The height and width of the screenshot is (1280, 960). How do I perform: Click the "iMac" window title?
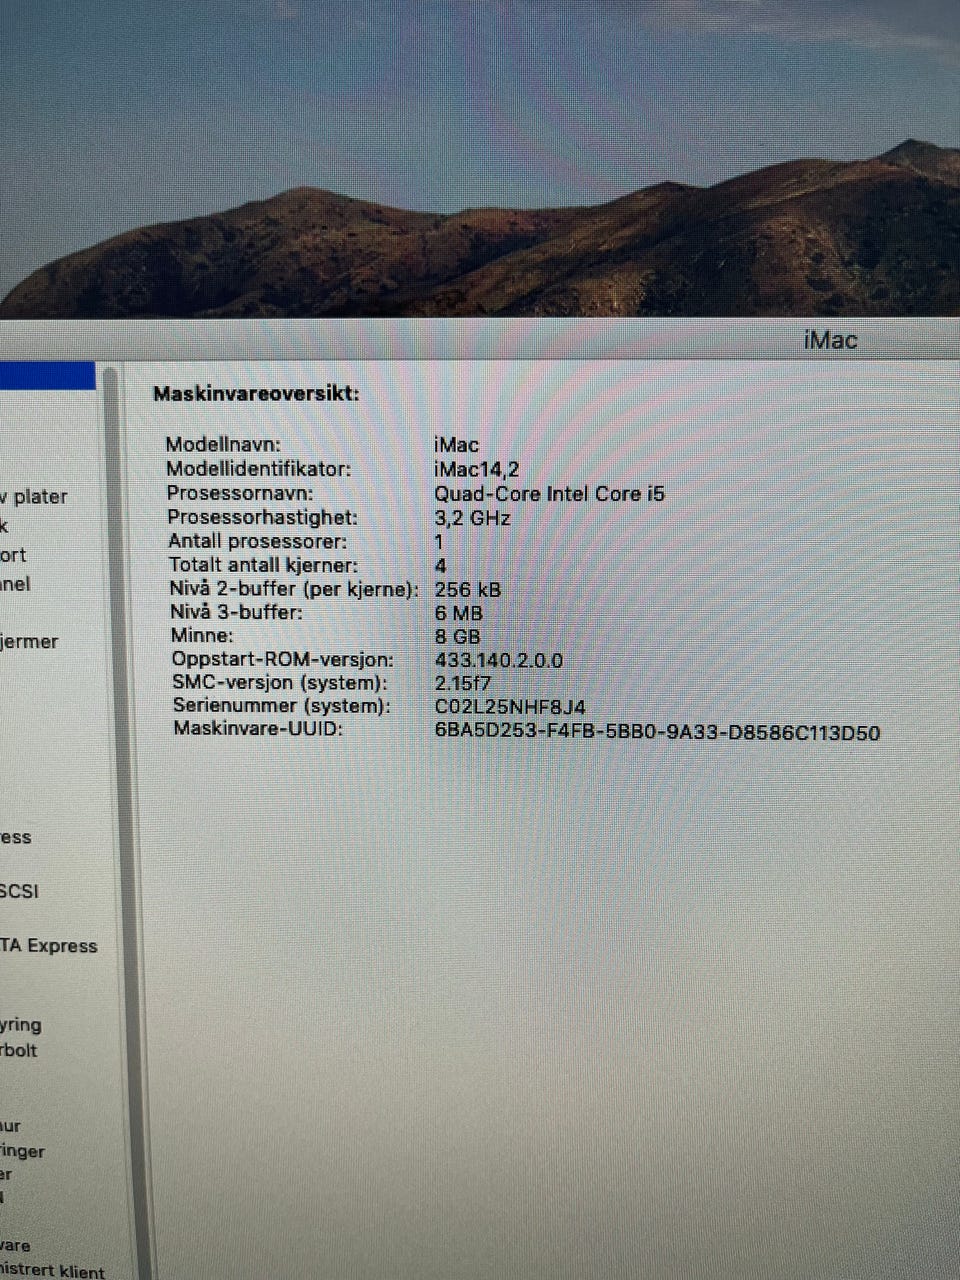[x=830, y=340]
